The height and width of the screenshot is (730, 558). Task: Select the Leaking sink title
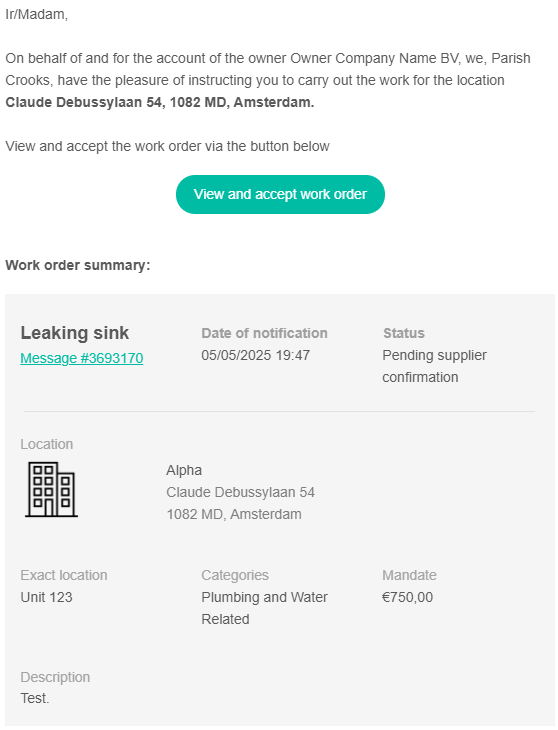(x=74, y=333)
